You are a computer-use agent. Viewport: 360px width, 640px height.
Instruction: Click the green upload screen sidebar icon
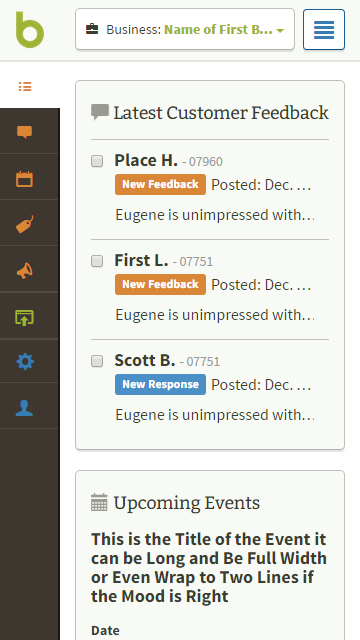click(24, 317)
